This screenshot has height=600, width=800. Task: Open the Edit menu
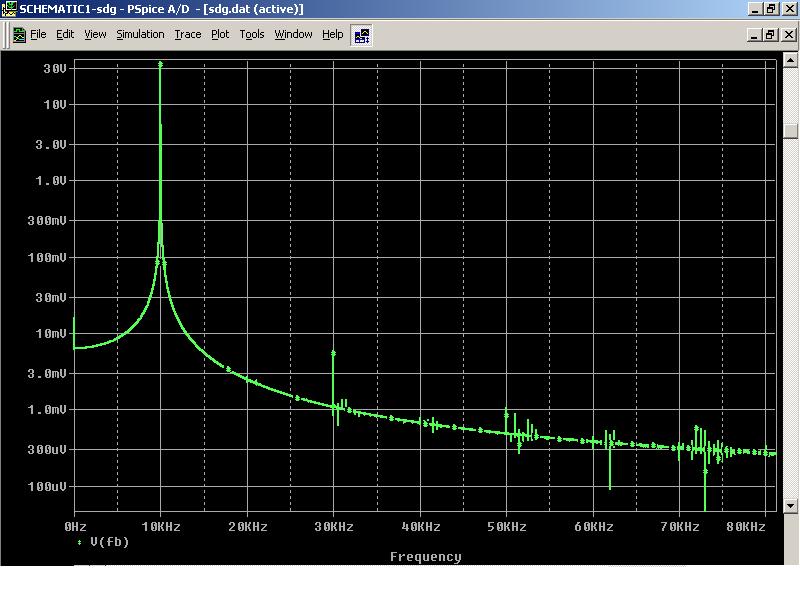pyautogui.click(x=65, y=34)
